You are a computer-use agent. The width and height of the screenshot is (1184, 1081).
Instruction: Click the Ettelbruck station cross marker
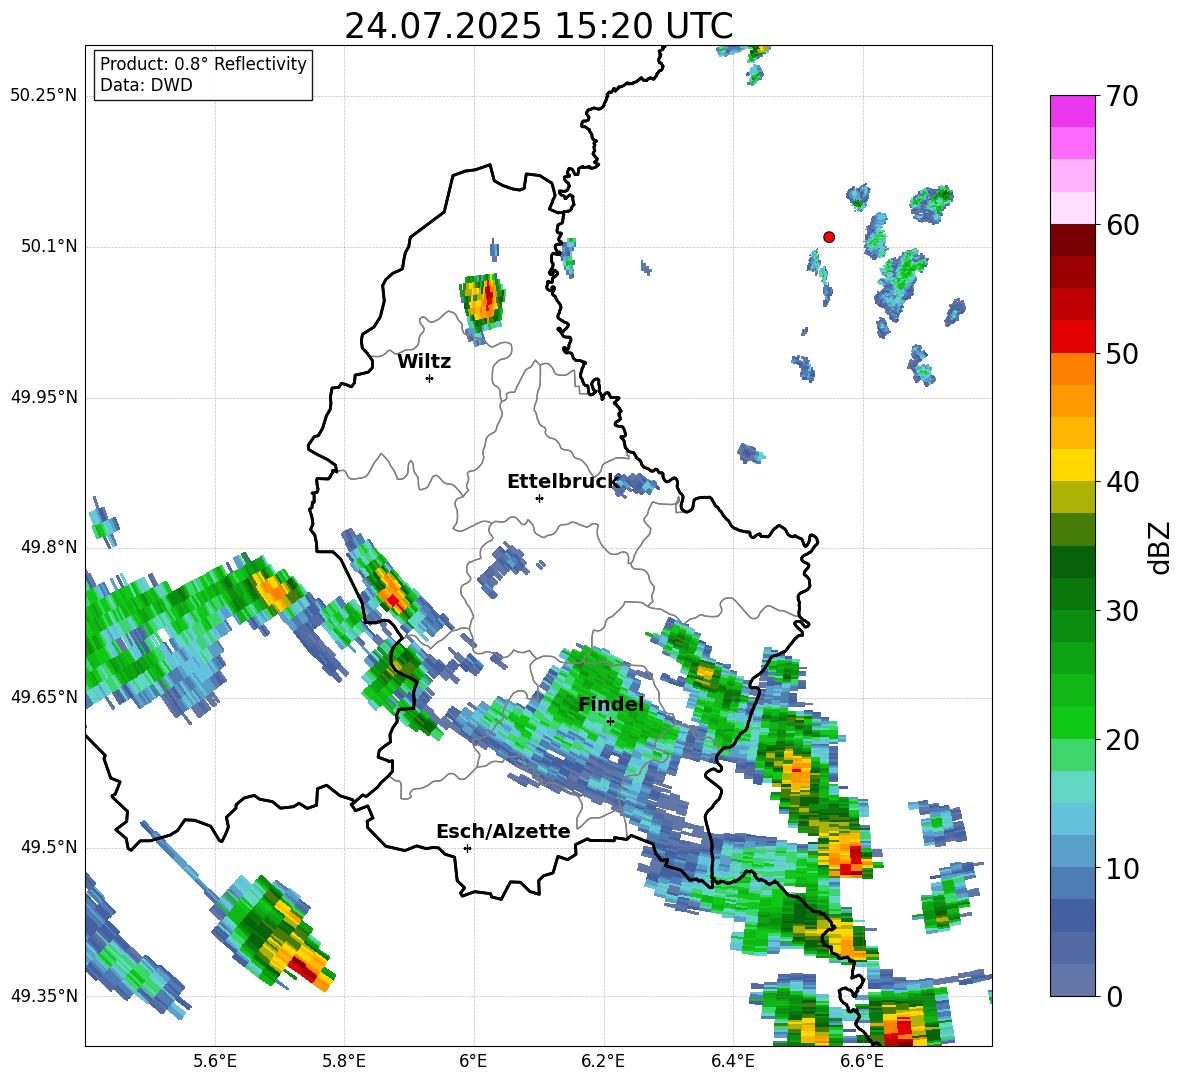[x=539, y=498]
